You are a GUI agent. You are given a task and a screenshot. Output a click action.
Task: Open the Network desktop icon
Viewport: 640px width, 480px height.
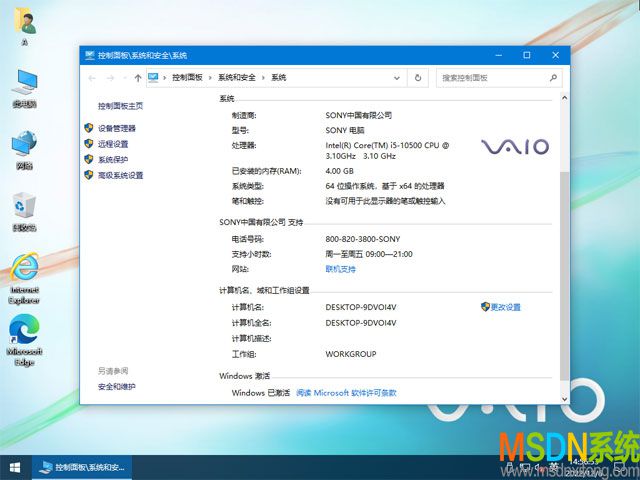24,149
